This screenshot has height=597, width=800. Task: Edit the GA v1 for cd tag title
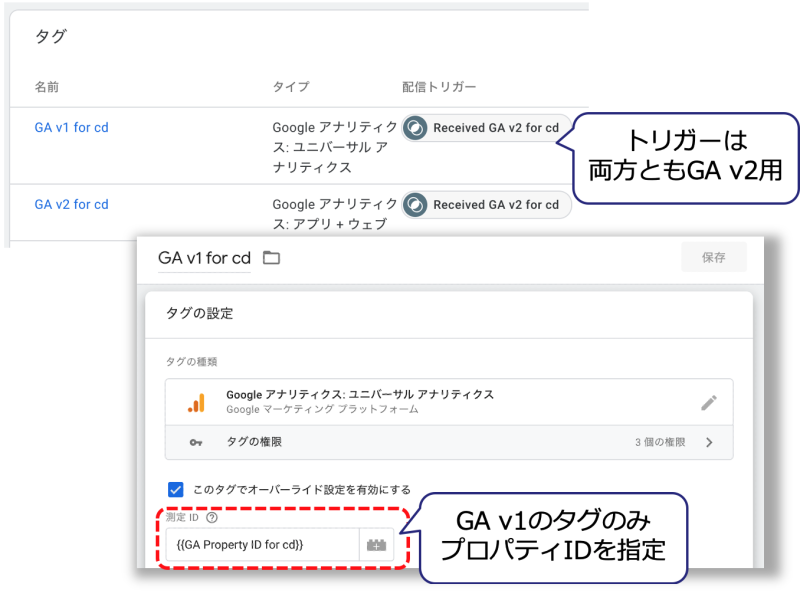(x=204, y=258)
